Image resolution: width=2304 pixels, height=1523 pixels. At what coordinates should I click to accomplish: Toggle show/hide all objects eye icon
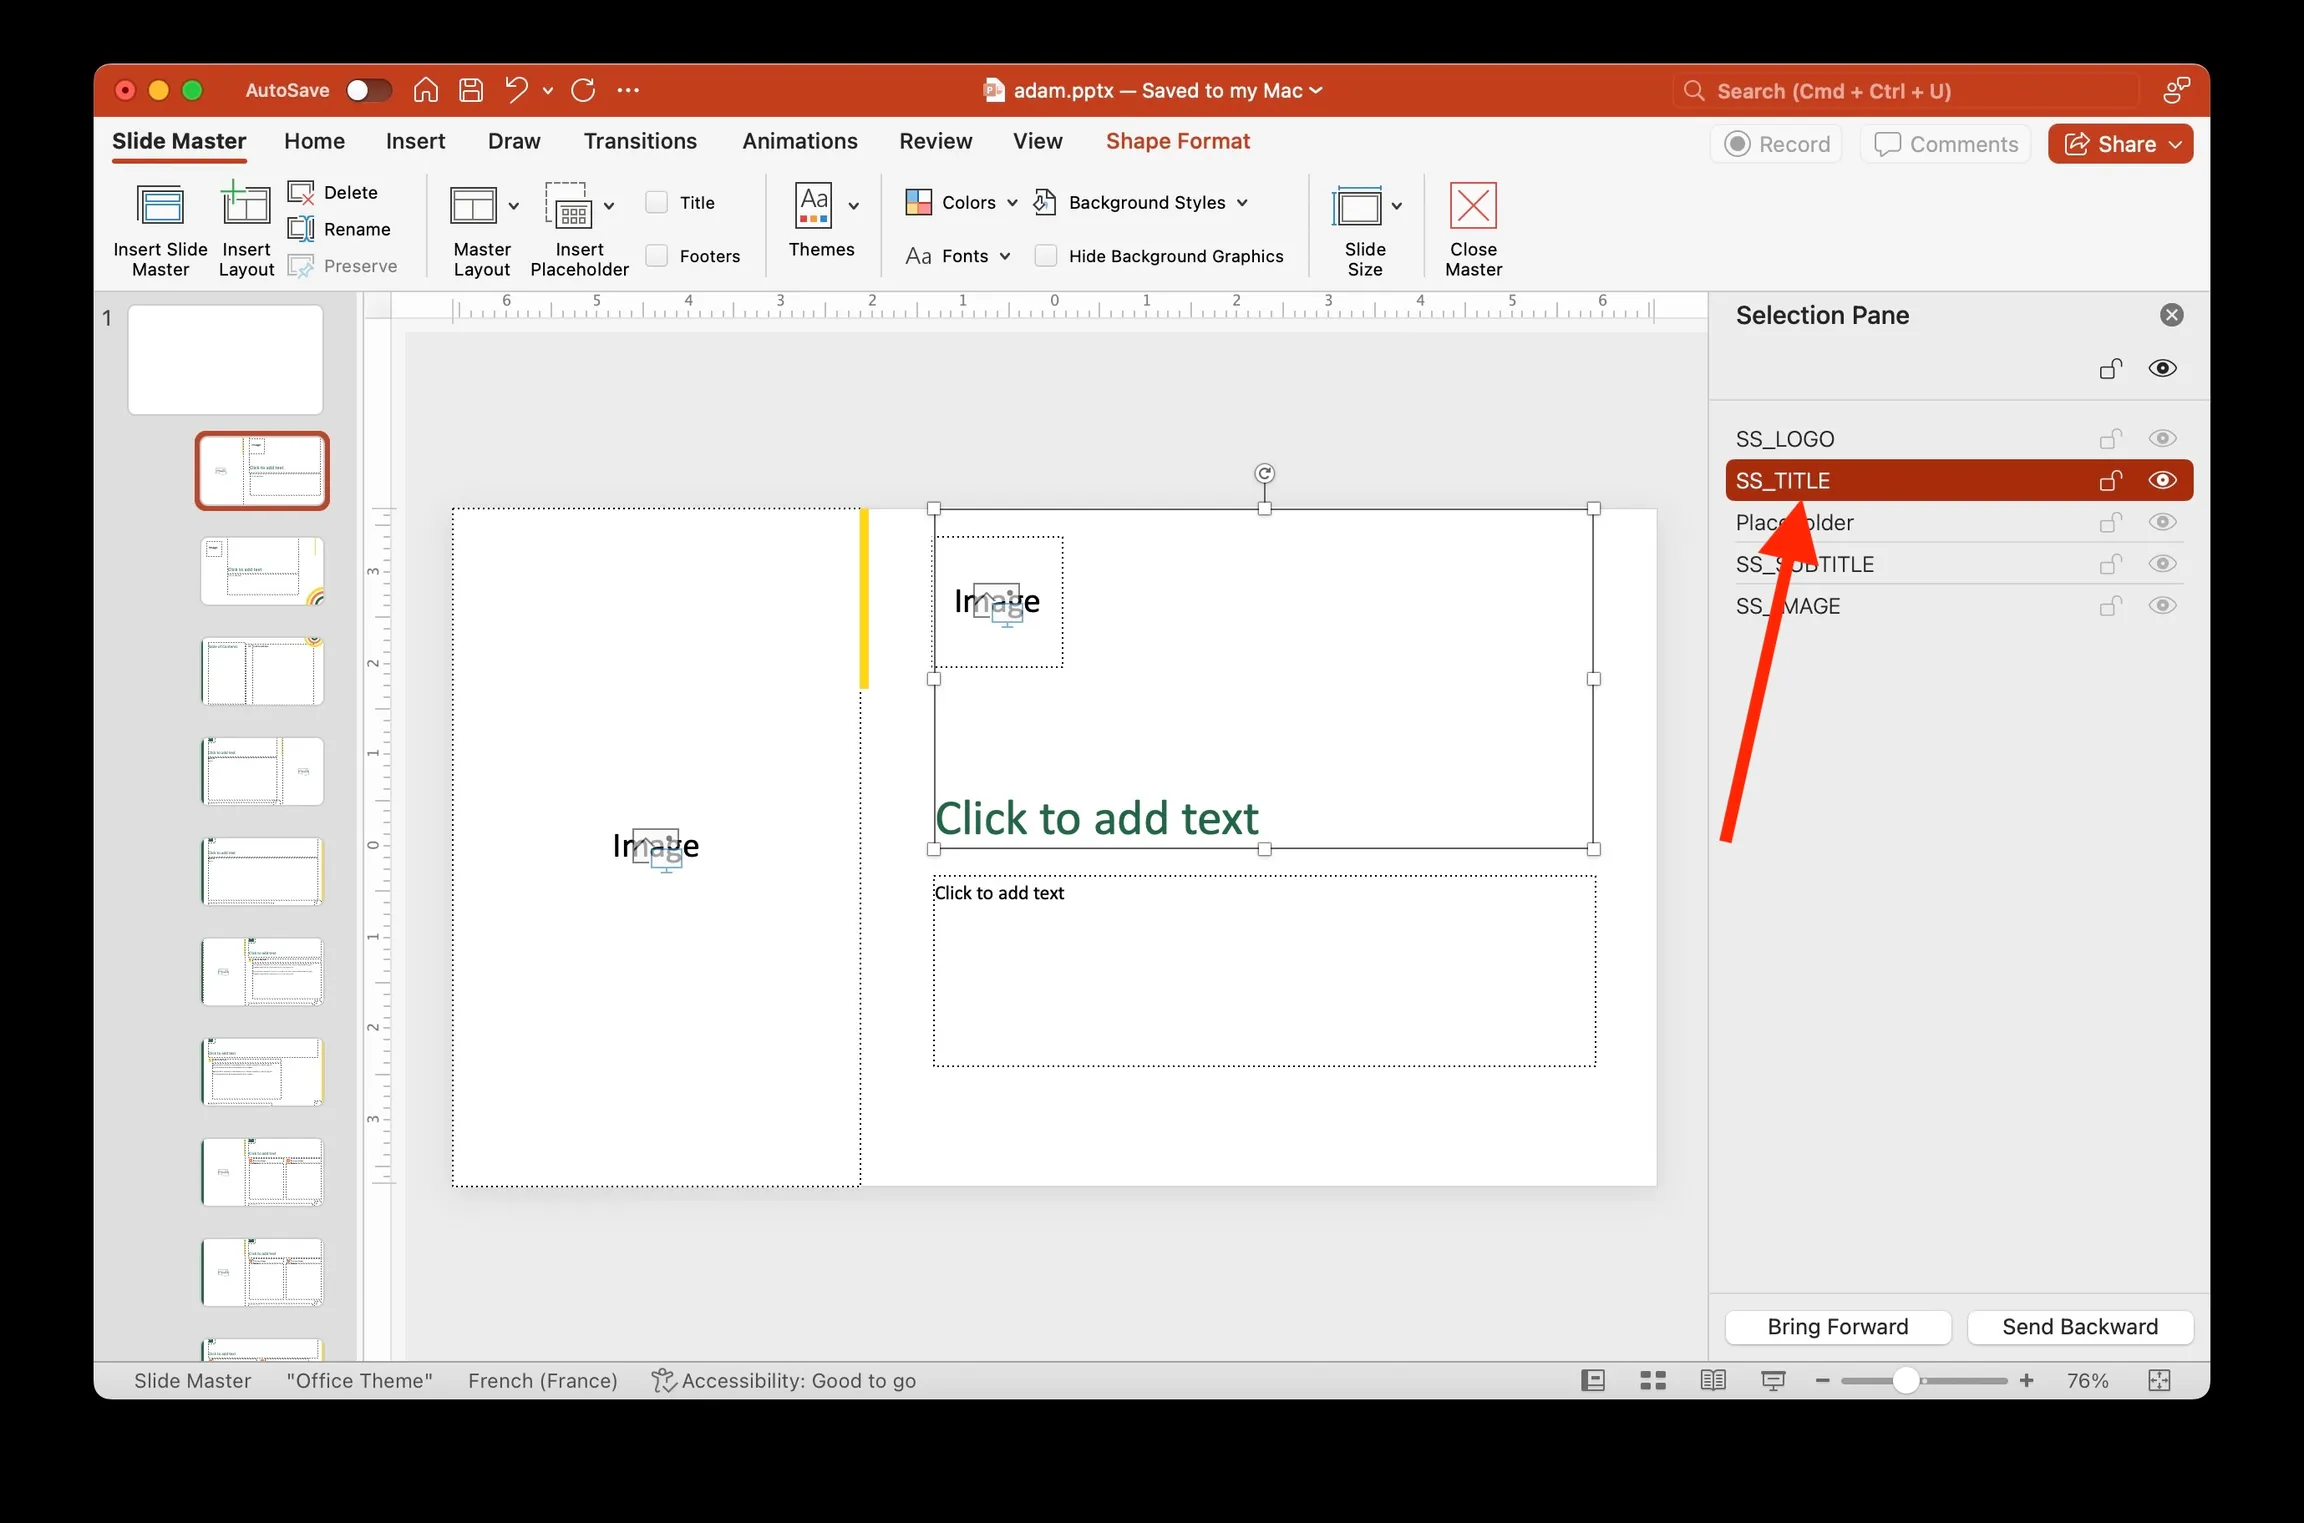(x=2162, y=368)
